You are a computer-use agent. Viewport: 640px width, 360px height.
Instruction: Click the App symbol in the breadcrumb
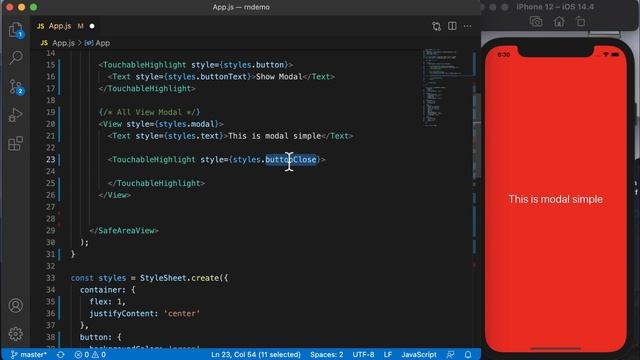click(102, 43)
